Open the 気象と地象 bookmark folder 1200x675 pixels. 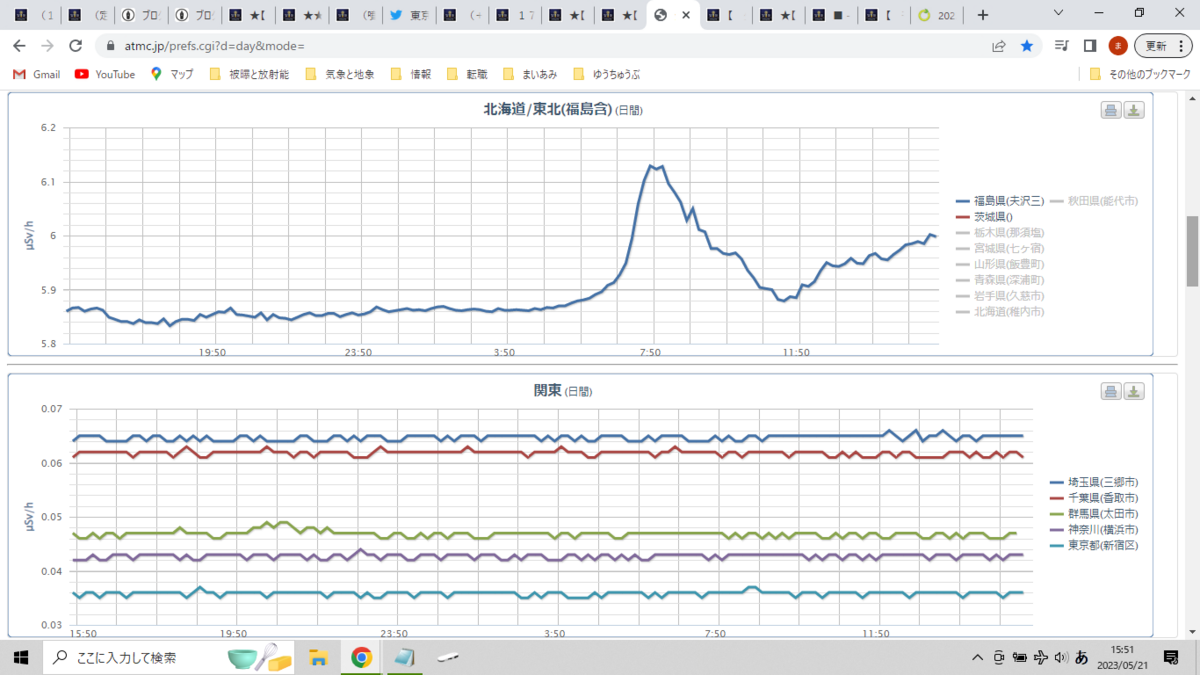tap(340, 74)
